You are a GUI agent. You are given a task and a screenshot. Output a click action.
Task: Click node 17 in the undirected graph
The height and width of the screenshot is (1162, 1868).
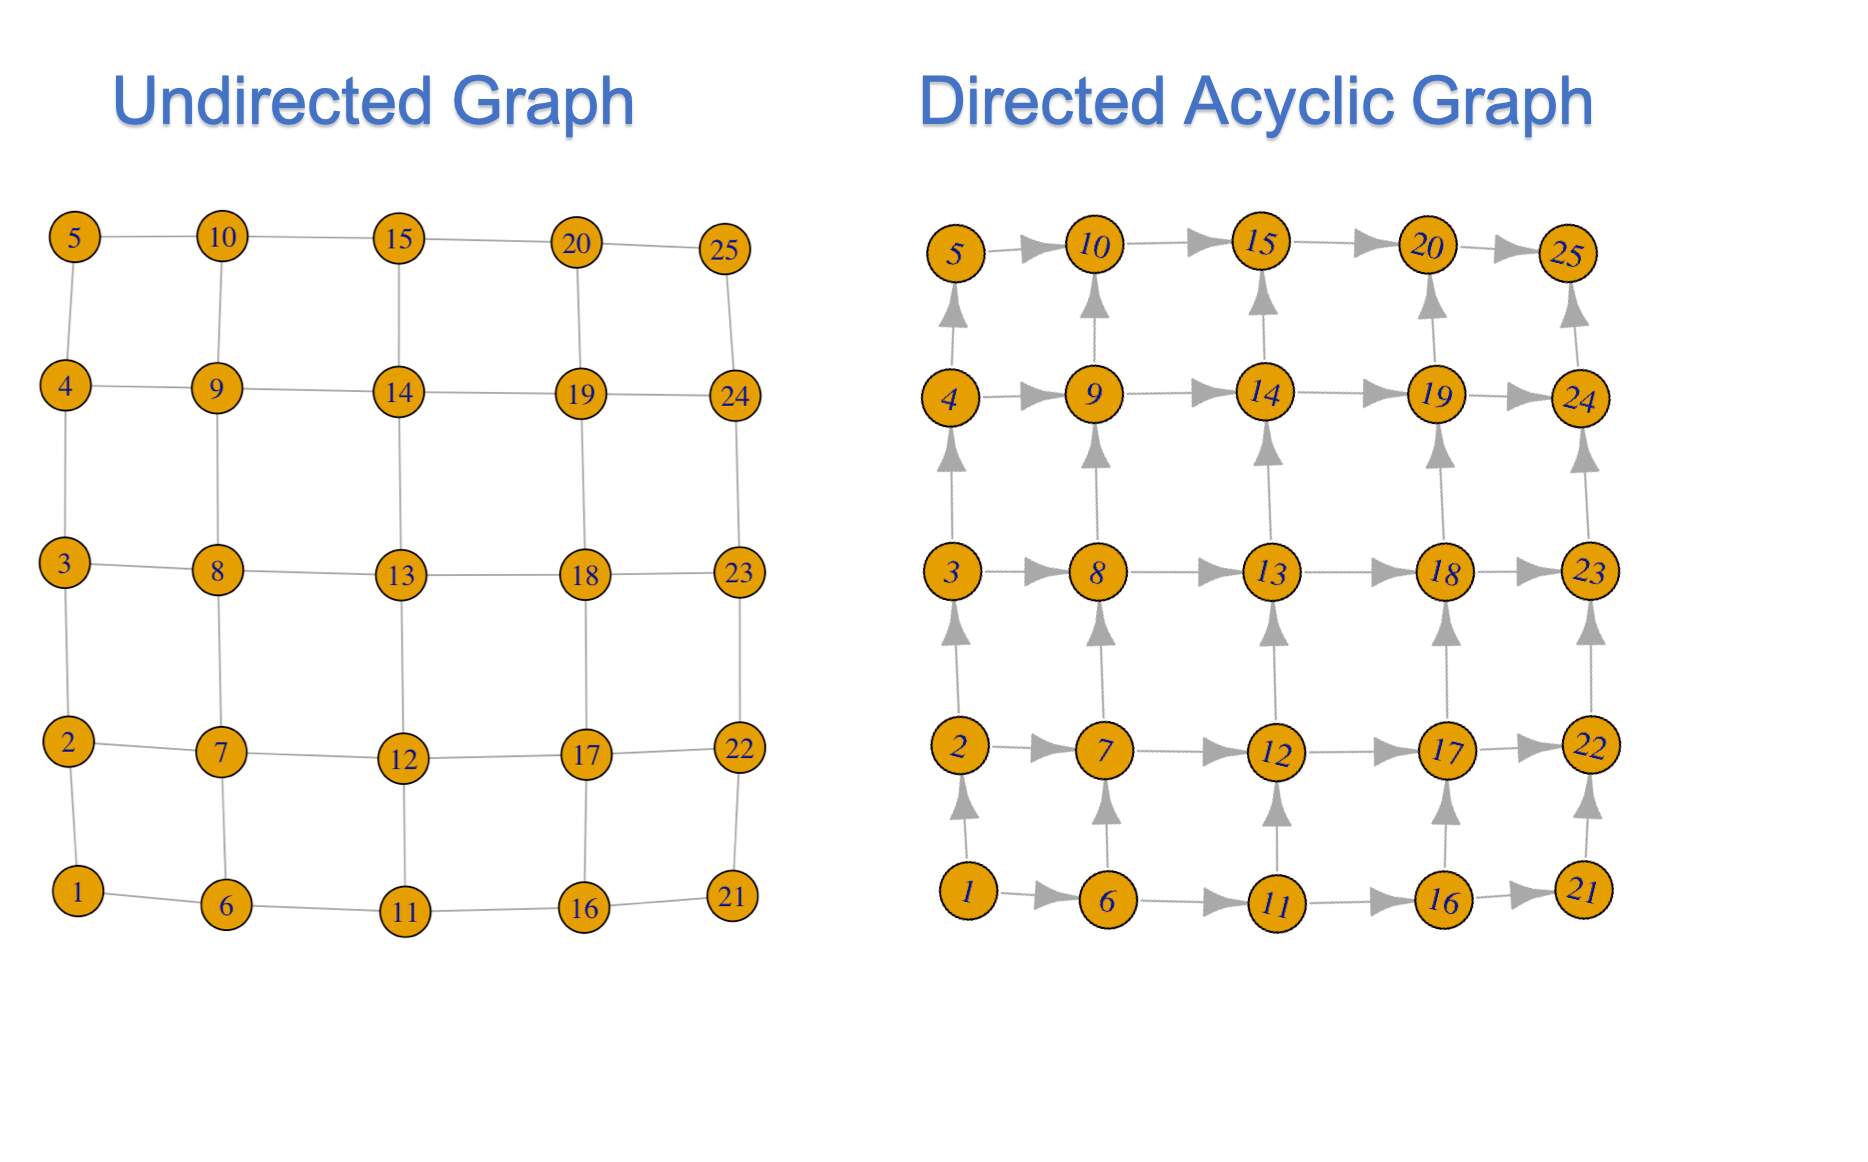(x=587, y=754)
